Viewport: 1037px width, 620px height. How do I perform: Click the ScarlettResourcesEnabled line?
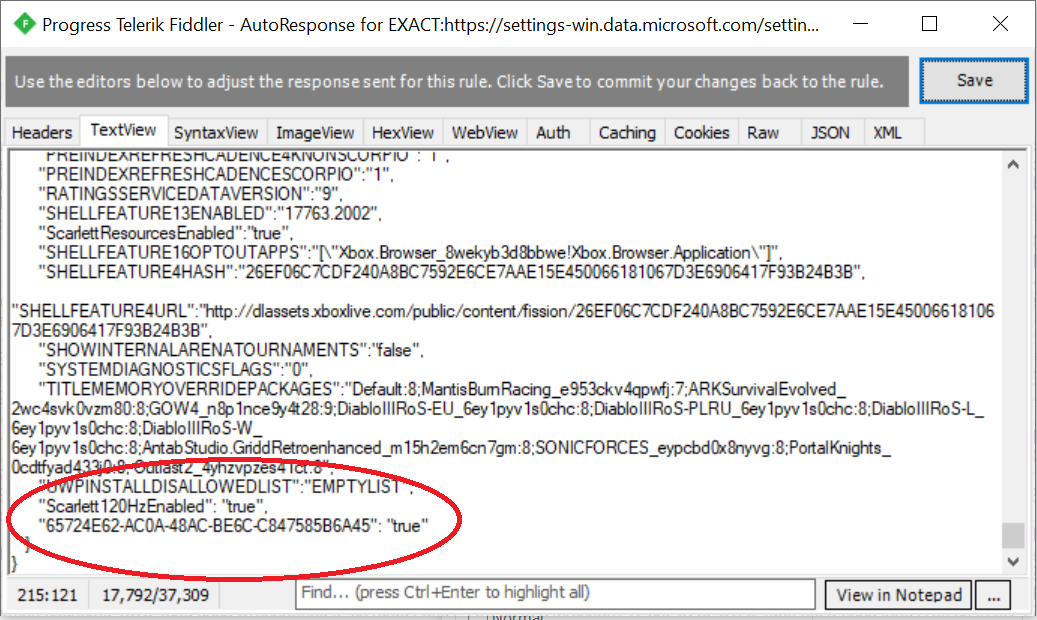(x=165, y=233)
